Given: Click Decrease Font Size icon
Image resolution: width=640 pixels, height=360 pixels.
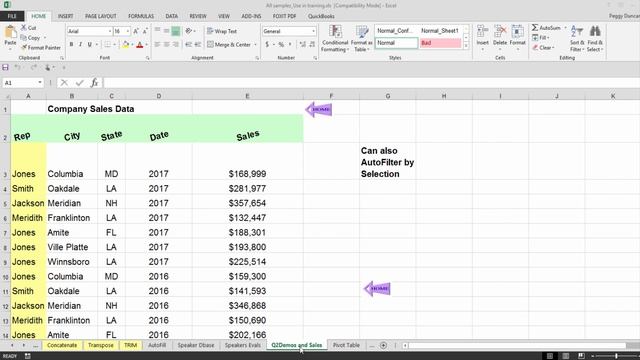Looking at the screenshot, I should point(144,31).
